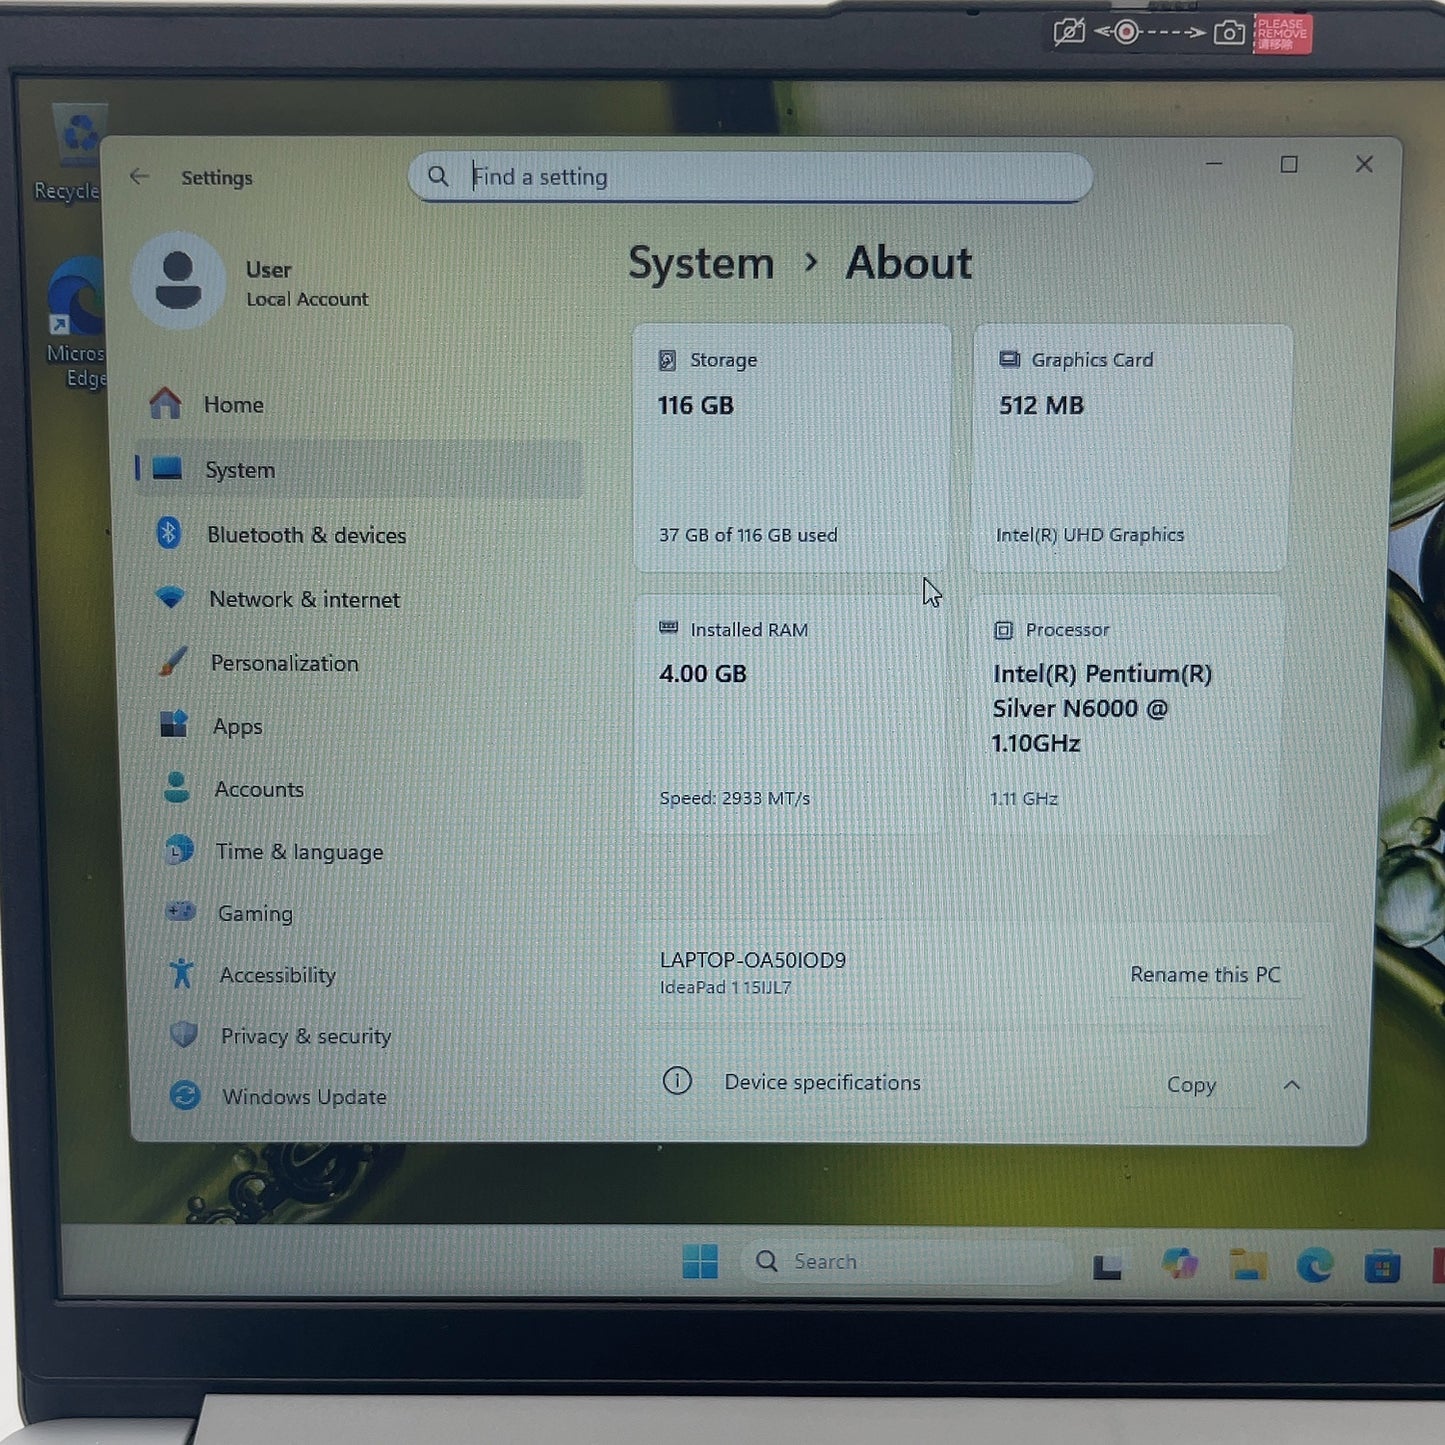This screenshot has height=1445, width=1445.
Task: Minimize the Settings window
Action: (1214, 164)
